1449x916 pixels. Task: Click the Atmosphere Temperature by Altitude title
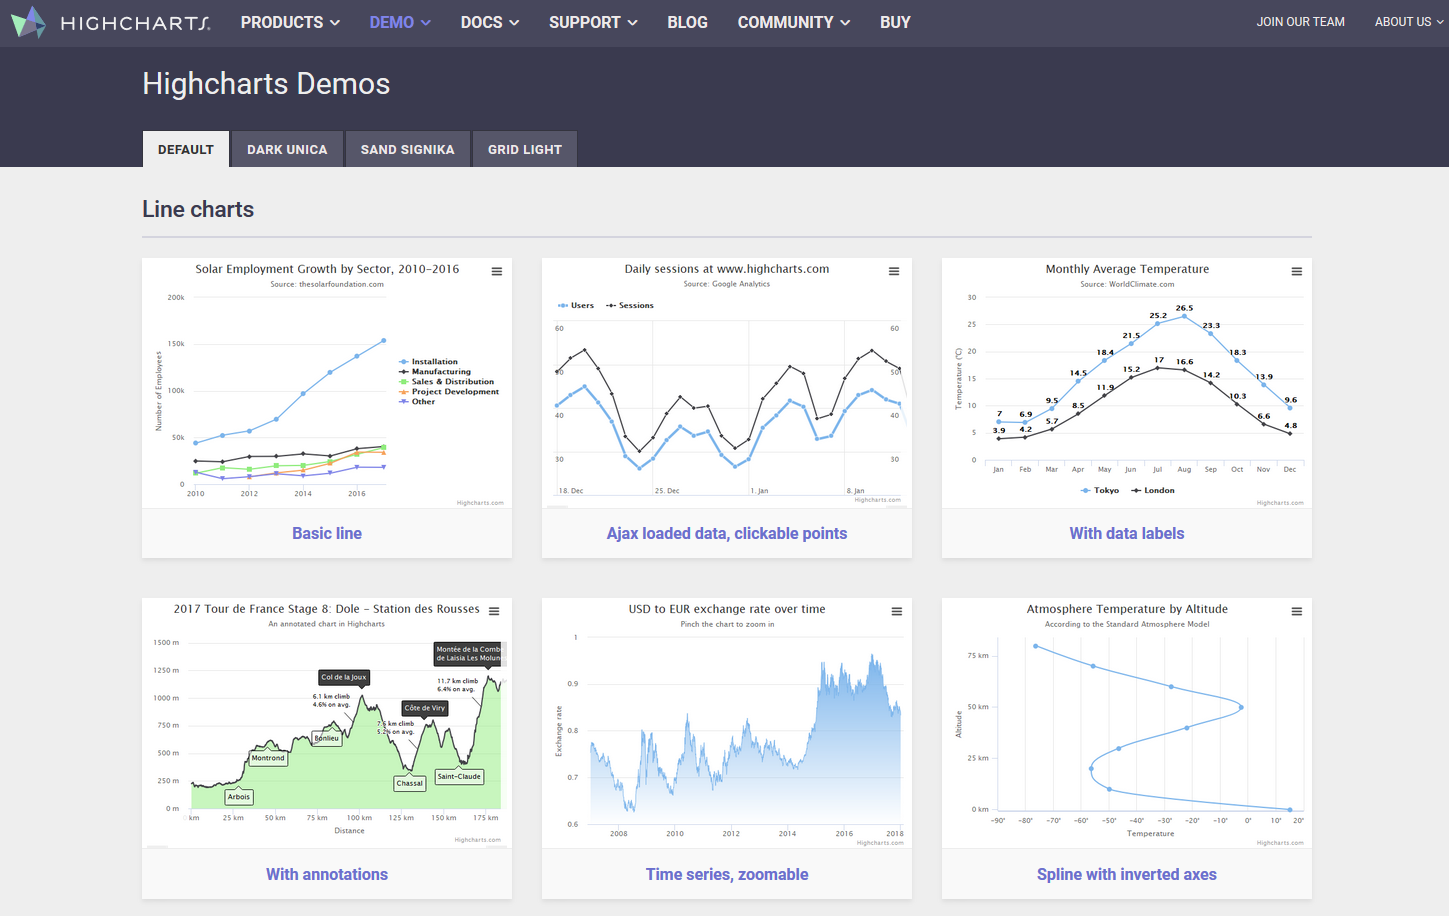tap(1127, 609)
